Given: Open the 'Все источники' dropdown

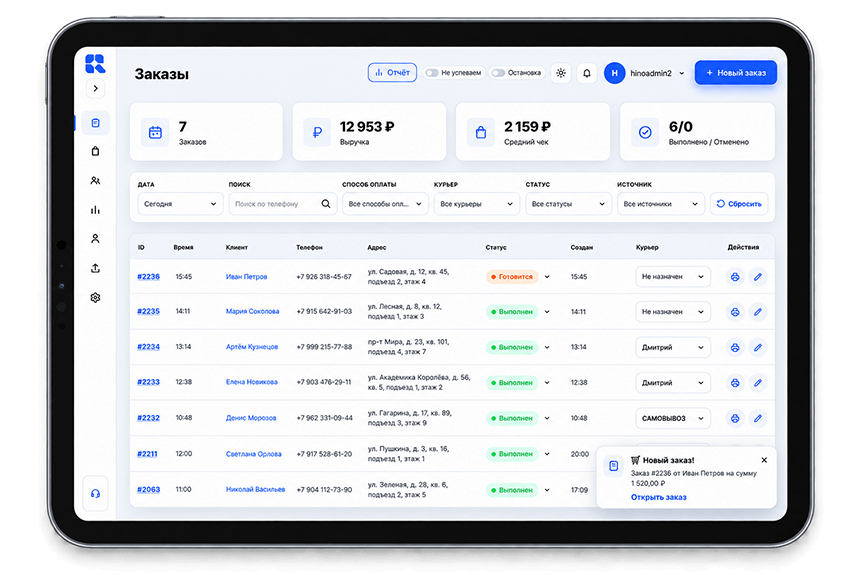Looking at the screenshot, I should [x=661, y=204].
